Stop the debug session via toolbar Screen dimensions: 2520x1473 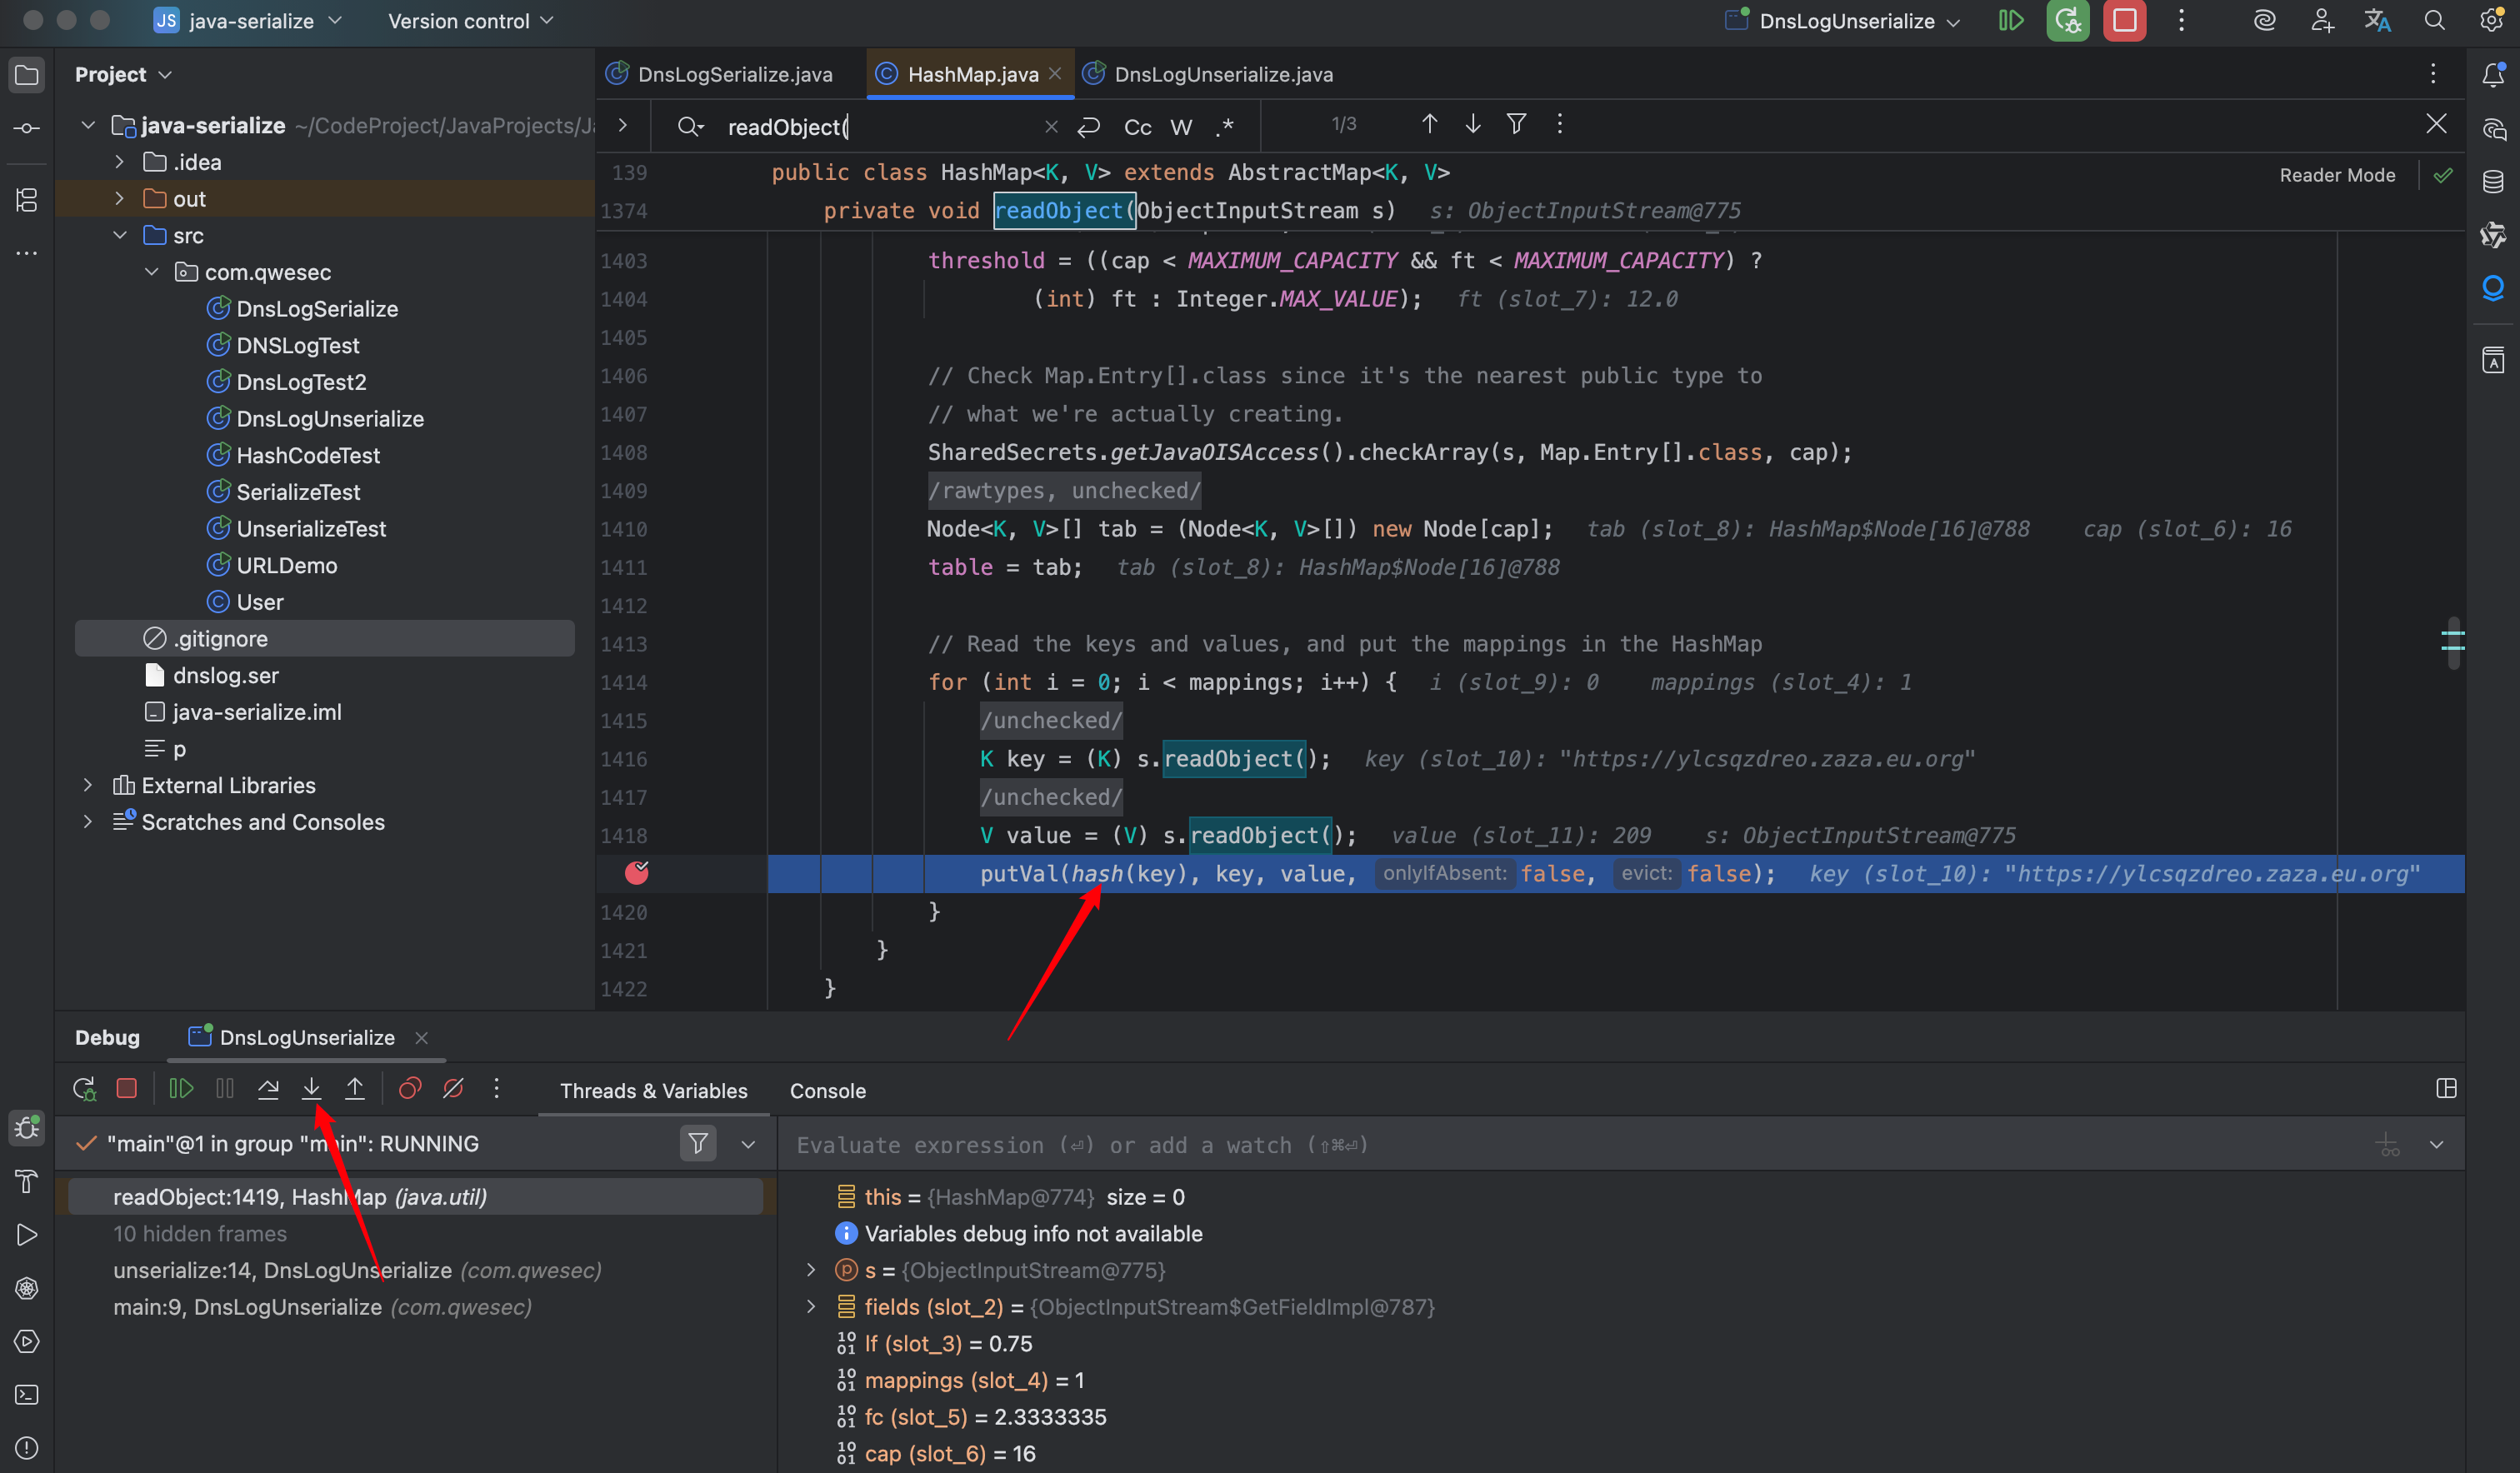tap(126, 1088)
